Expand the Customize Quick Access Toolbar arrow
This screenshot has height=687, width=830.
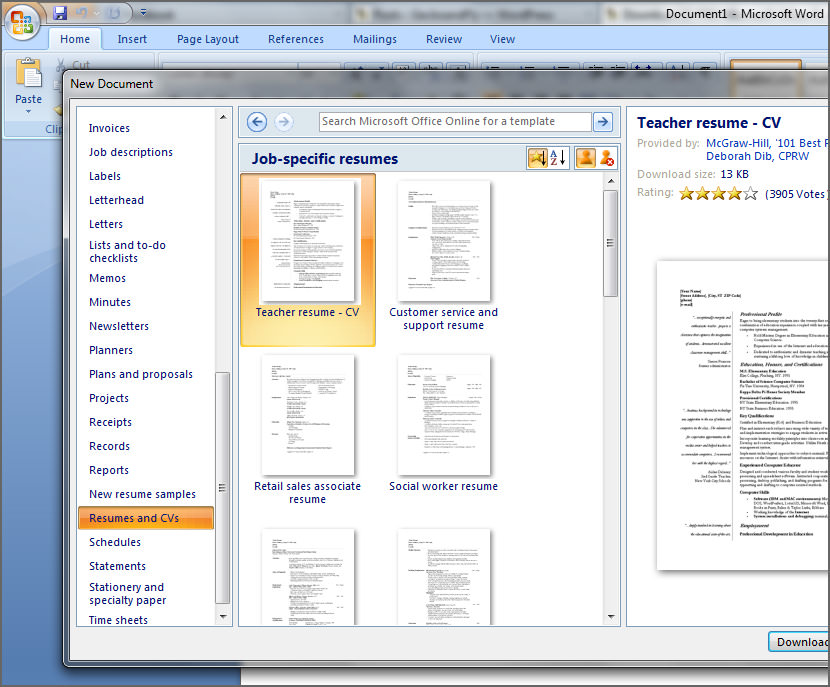(x=143, y=12)
